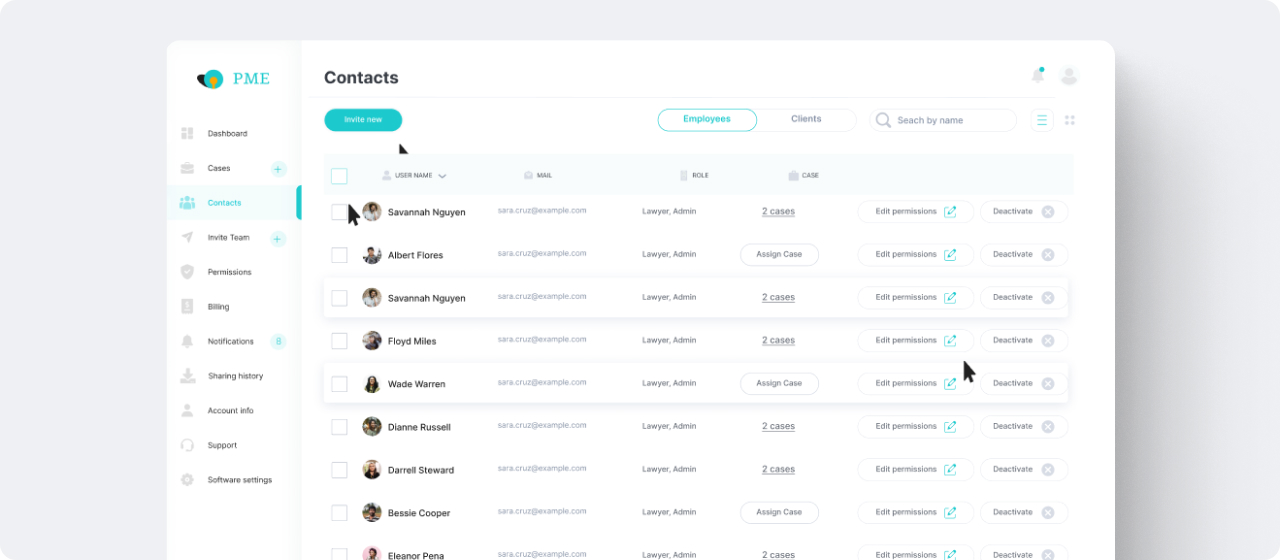1280x560 pixels.
Task: Click deactivate X icon for Albert Flores
Action: pos(1048,255)
